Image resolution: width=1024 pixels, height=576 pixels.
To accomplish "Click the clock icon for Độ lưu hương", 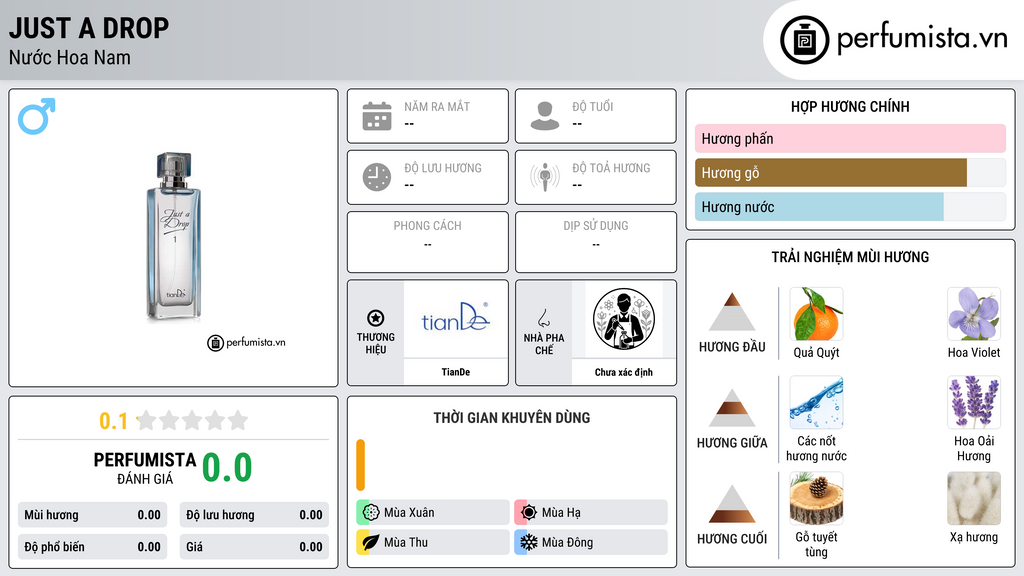I will (x=377, y=177).
